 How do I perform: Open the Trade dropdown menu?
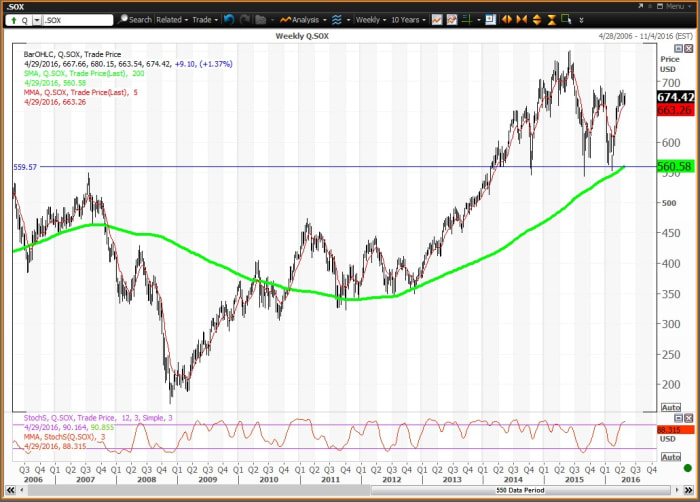[x=205, y=19]
